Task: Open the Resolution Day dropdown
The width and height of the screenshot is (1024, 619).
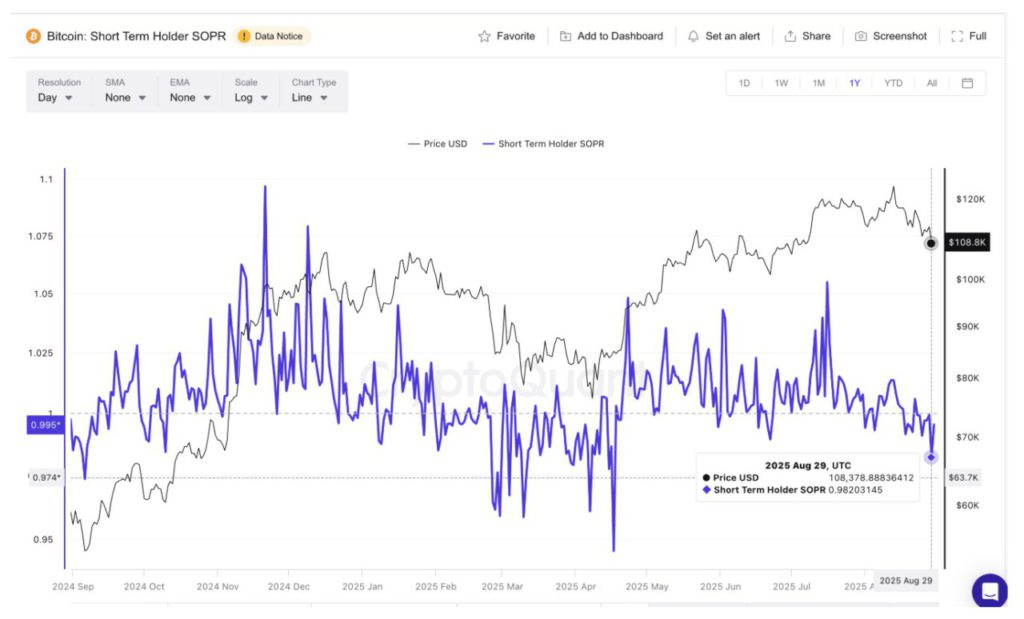Action: click(x=55, y=98)
